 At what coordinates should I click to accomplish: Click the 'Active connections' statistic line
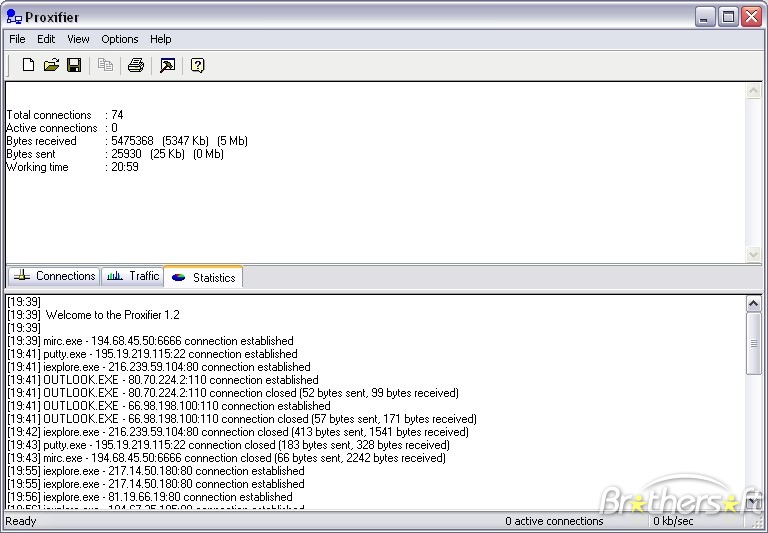click(x=62, y=128)
